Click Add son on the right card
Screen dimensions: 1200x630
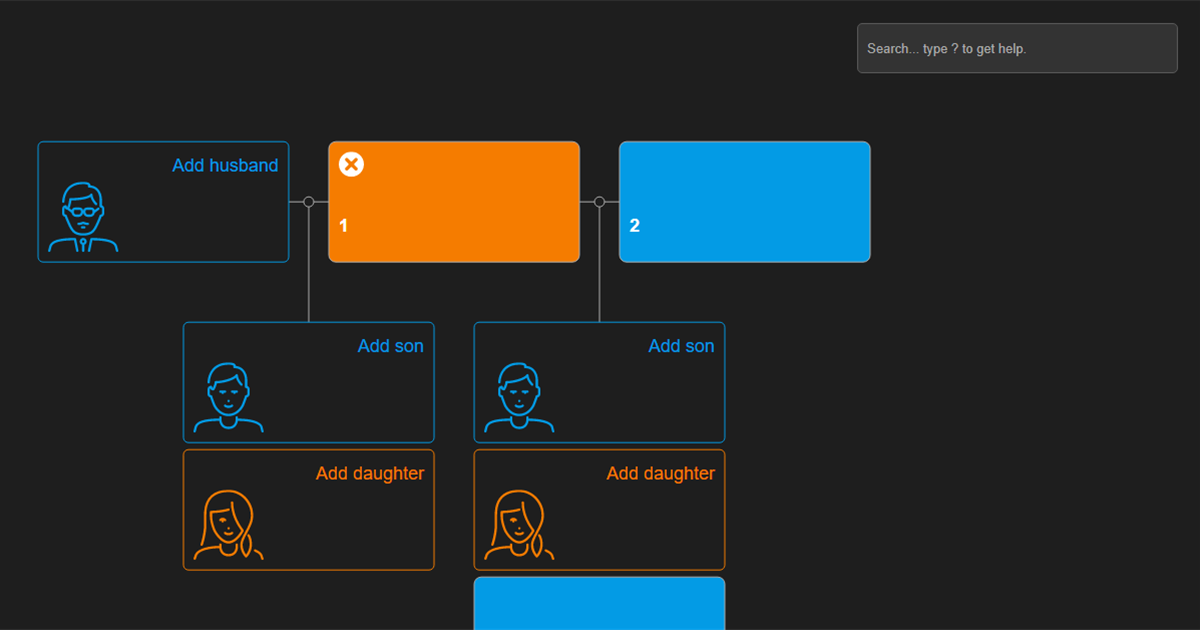[x=681, y=346]
